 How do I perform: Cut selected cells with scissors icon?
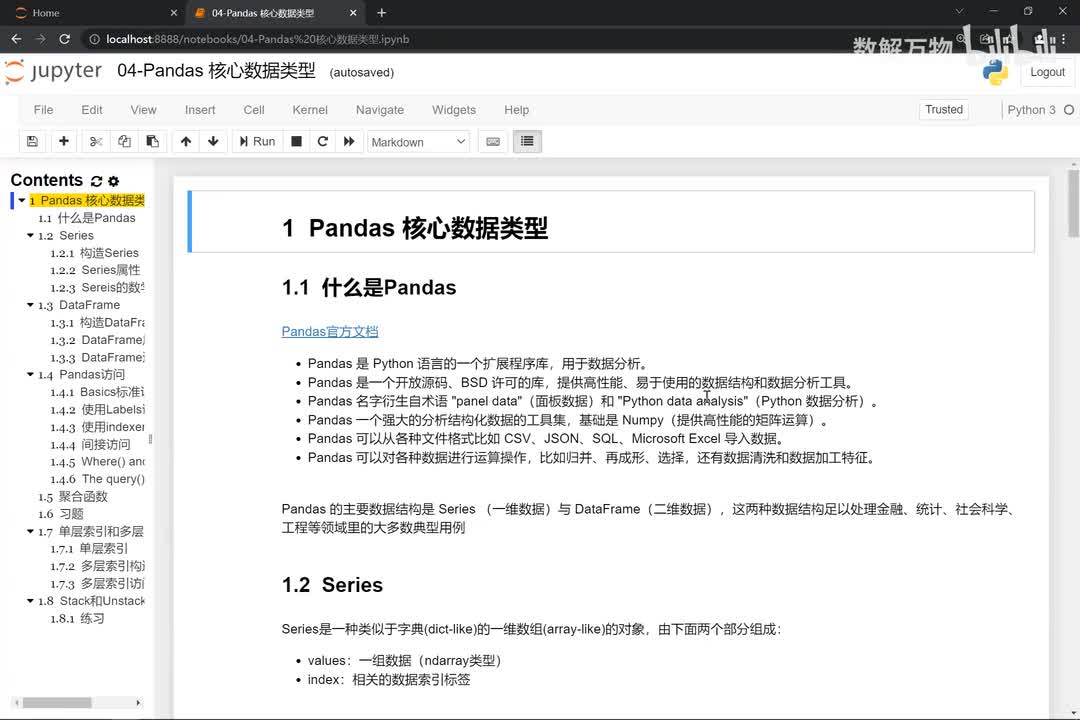(x=96, y=141)
